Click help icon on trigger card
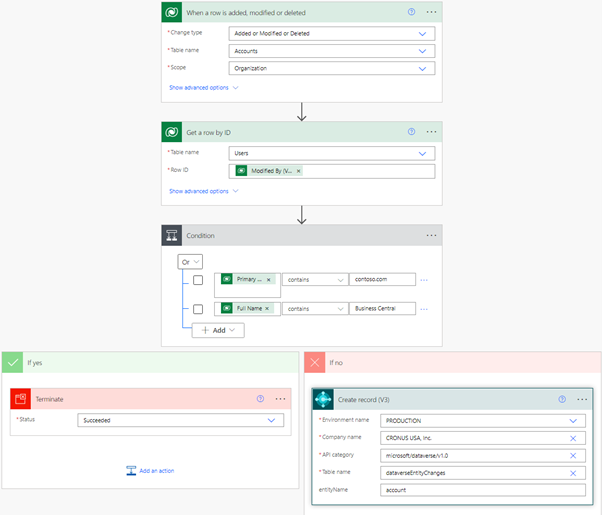The width and height of the screenshot is (602, 515). click(411, 12)
